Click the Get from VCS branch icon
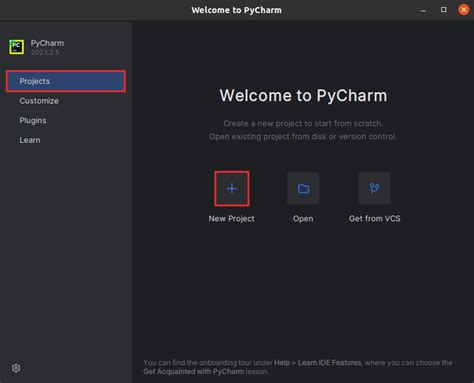 tap(375, 189)
